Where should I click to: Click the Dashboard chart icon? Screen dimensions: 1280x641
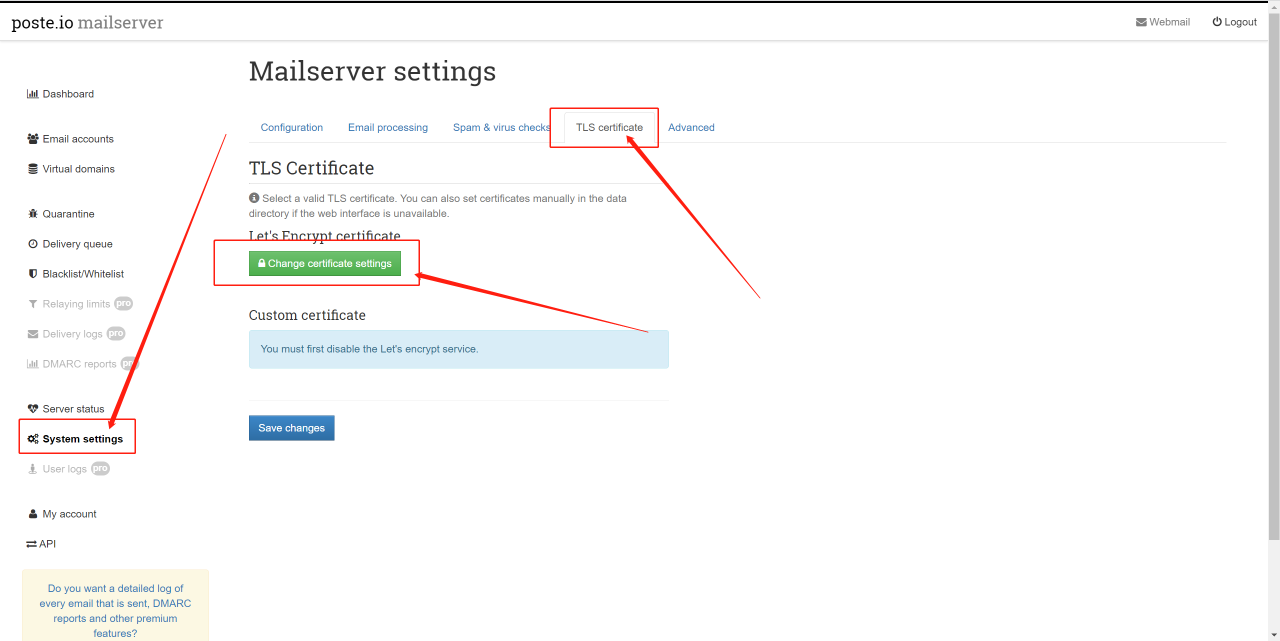click(32, 94)
